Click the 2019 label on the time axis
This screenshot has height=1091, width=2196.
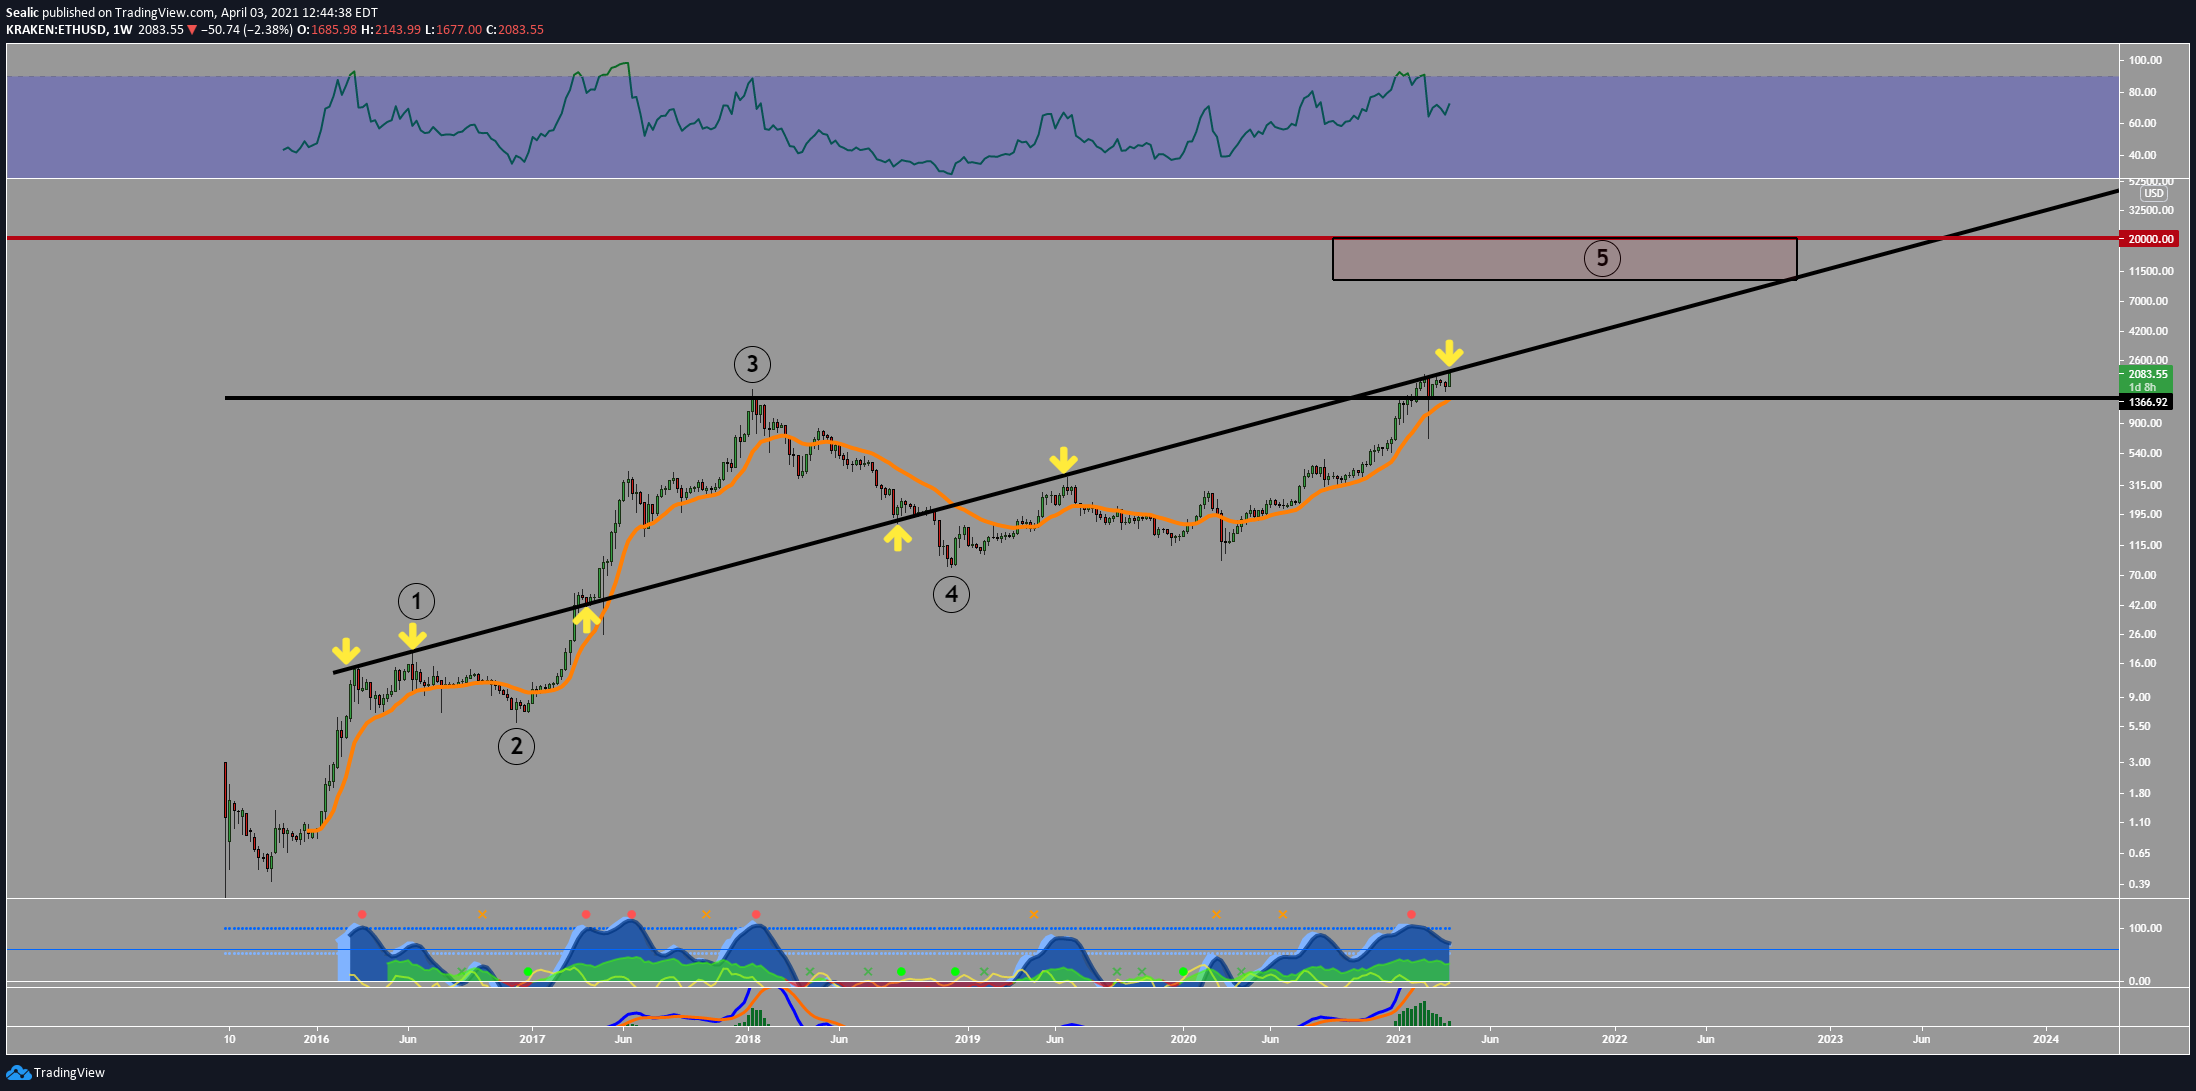click(967, 1039)
